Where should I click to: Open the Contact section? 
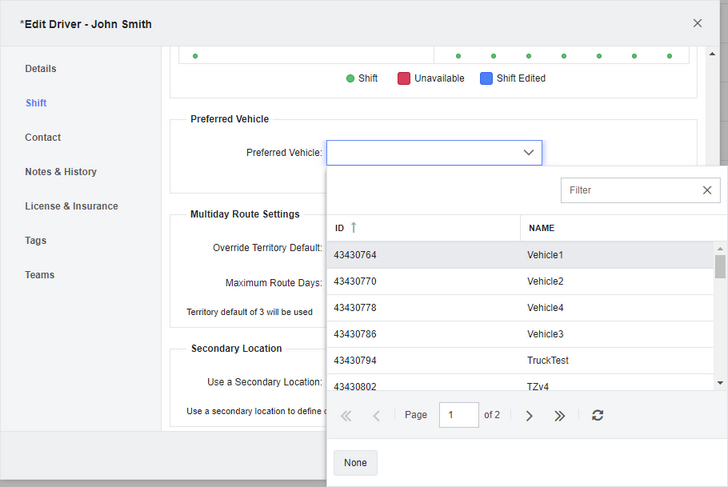point(43,138)
